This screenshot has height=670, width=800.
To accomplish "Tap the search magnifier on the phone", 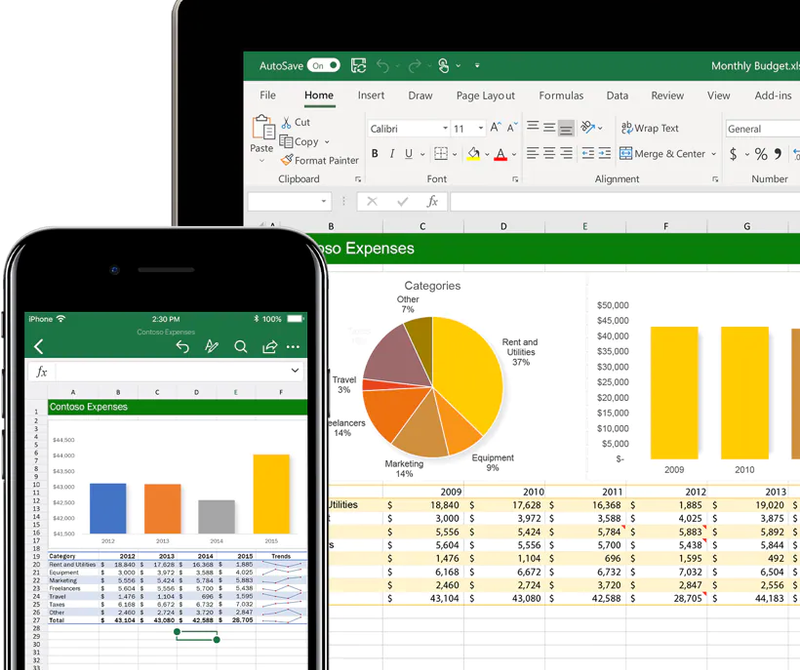I will pyautogui.click(x=240, y=347).
